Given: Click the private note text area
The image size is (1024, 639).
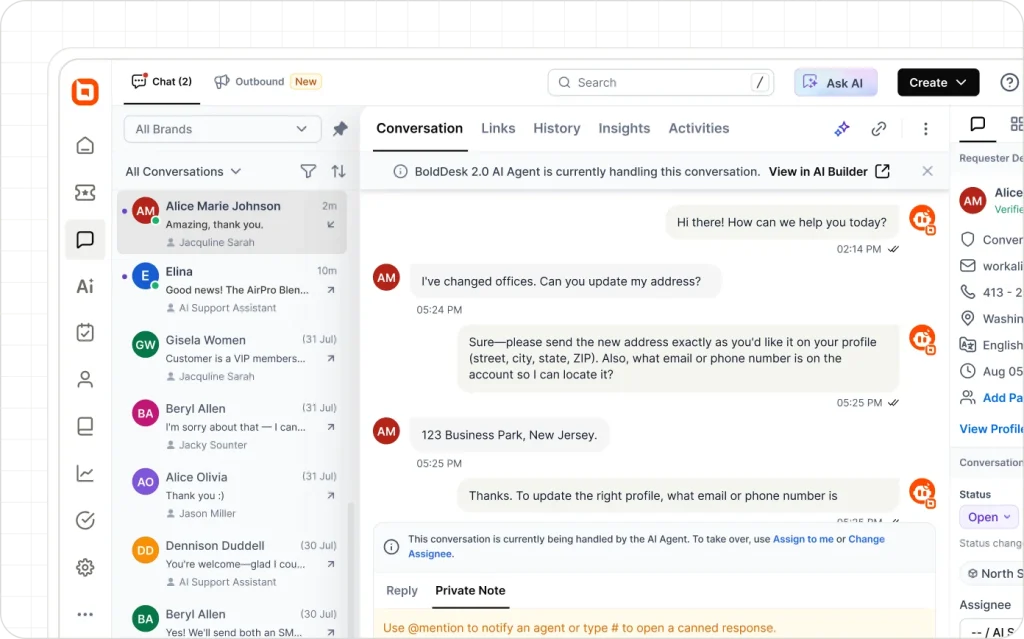Looking at the screenshot, I should tap(653, 625).
